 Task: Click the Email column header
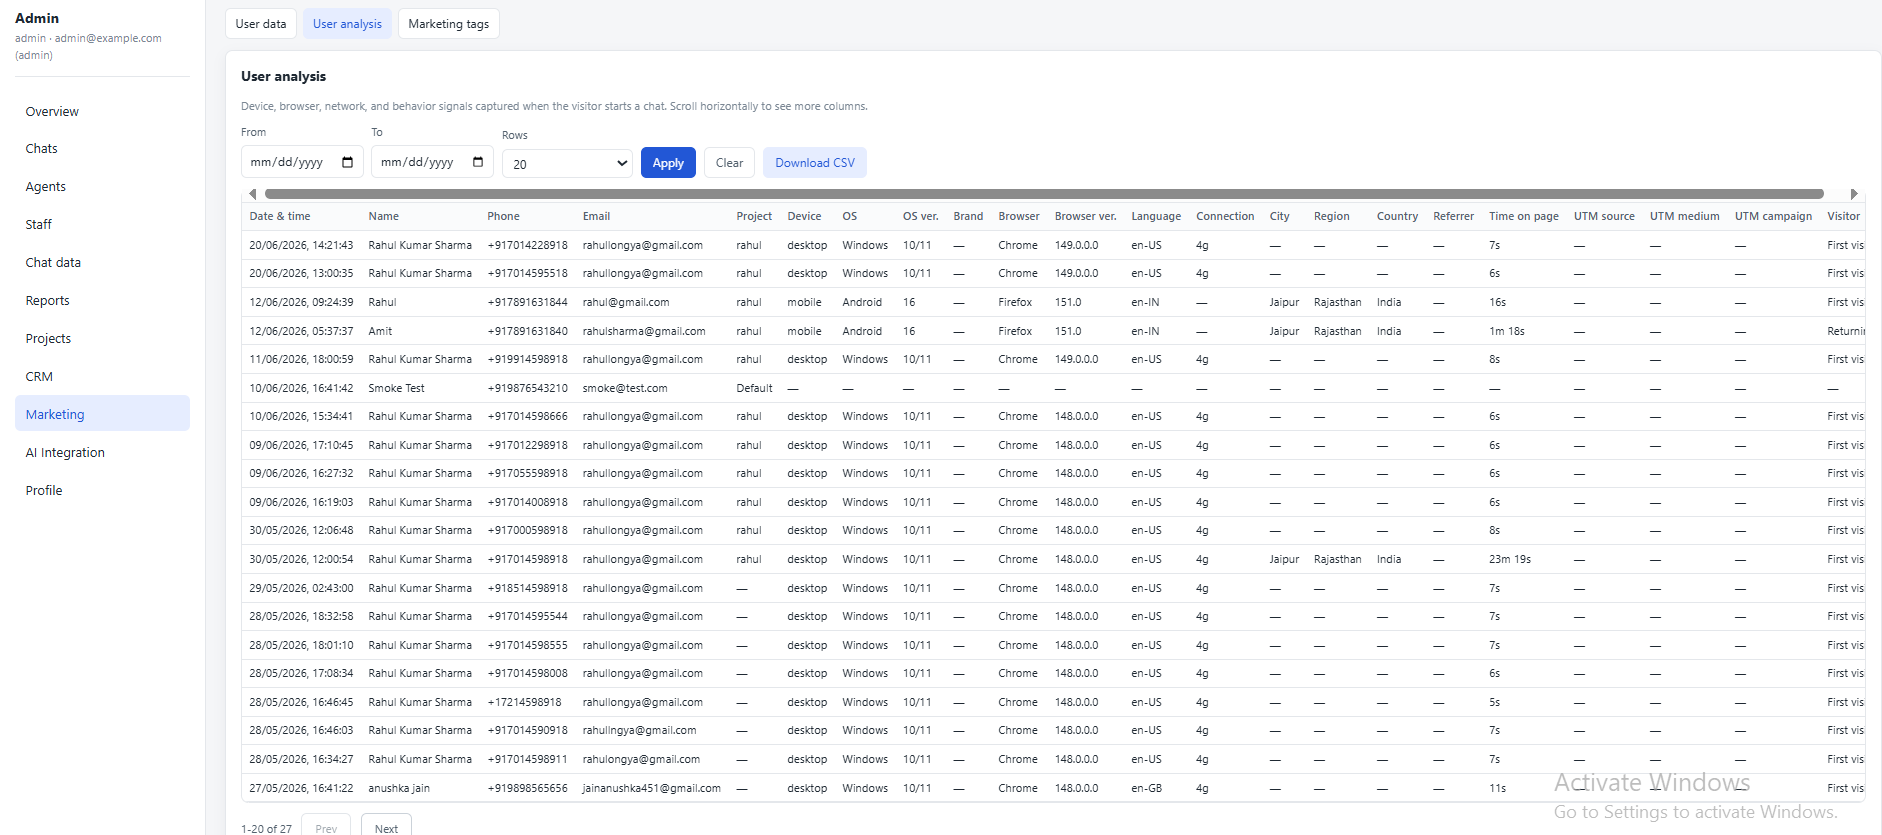[596, 216]
